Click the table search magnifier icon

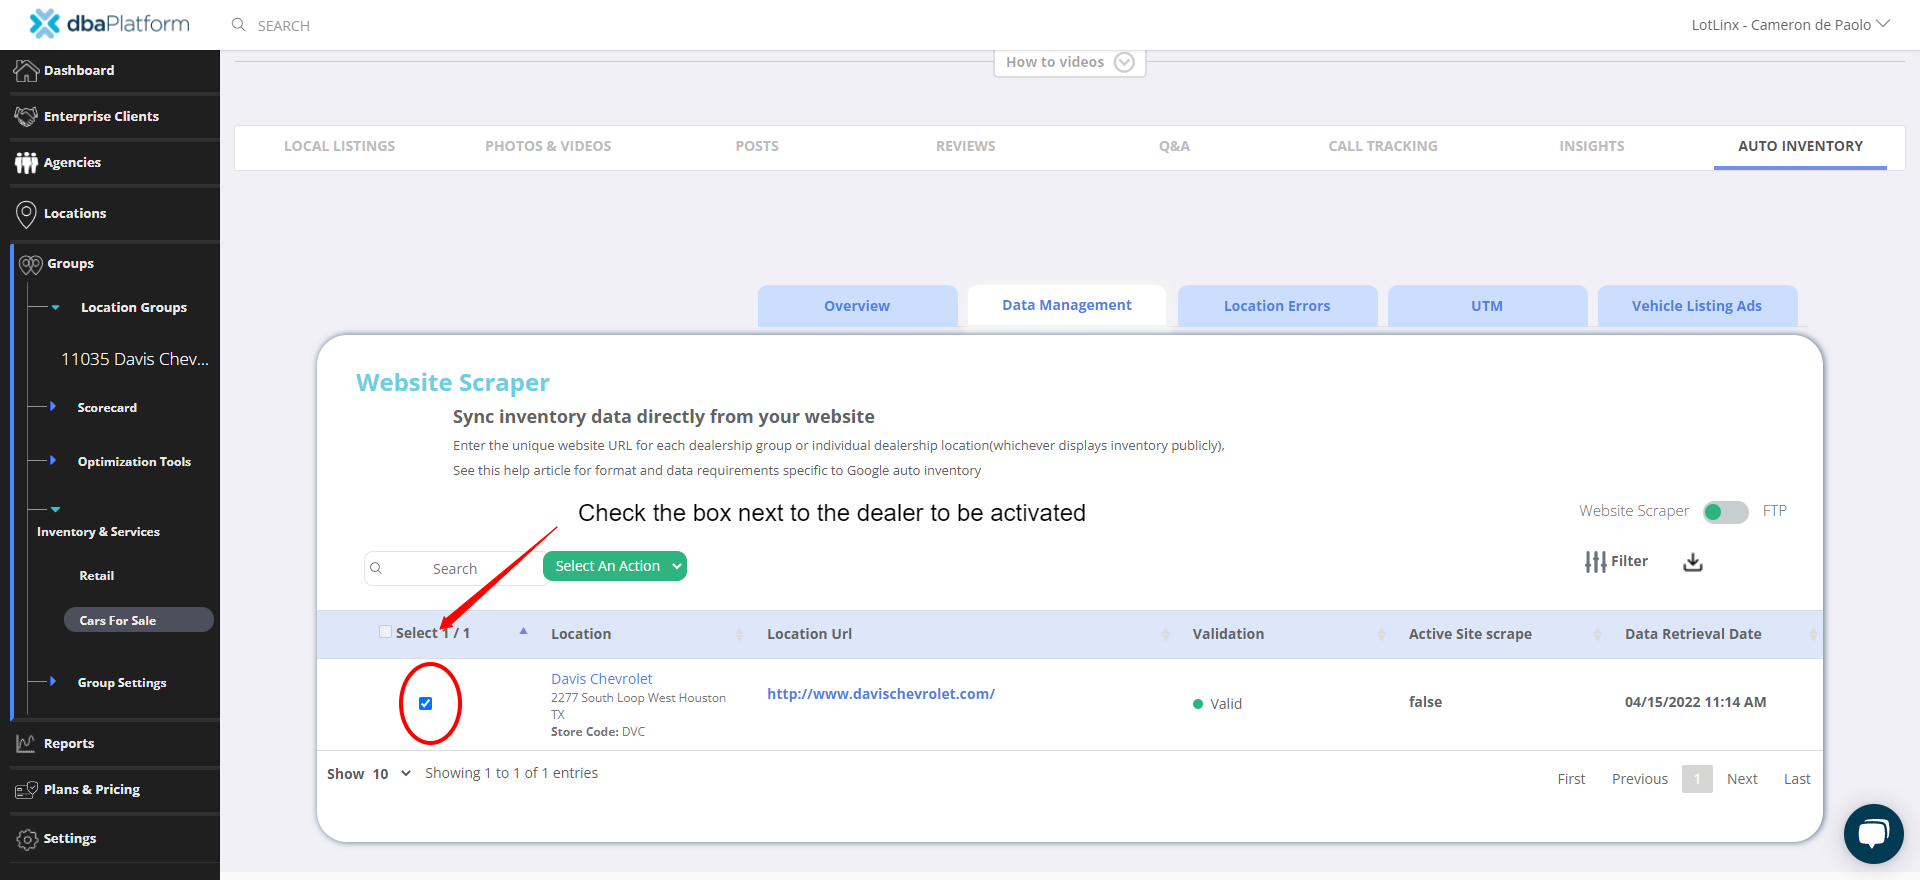point(376,568)
